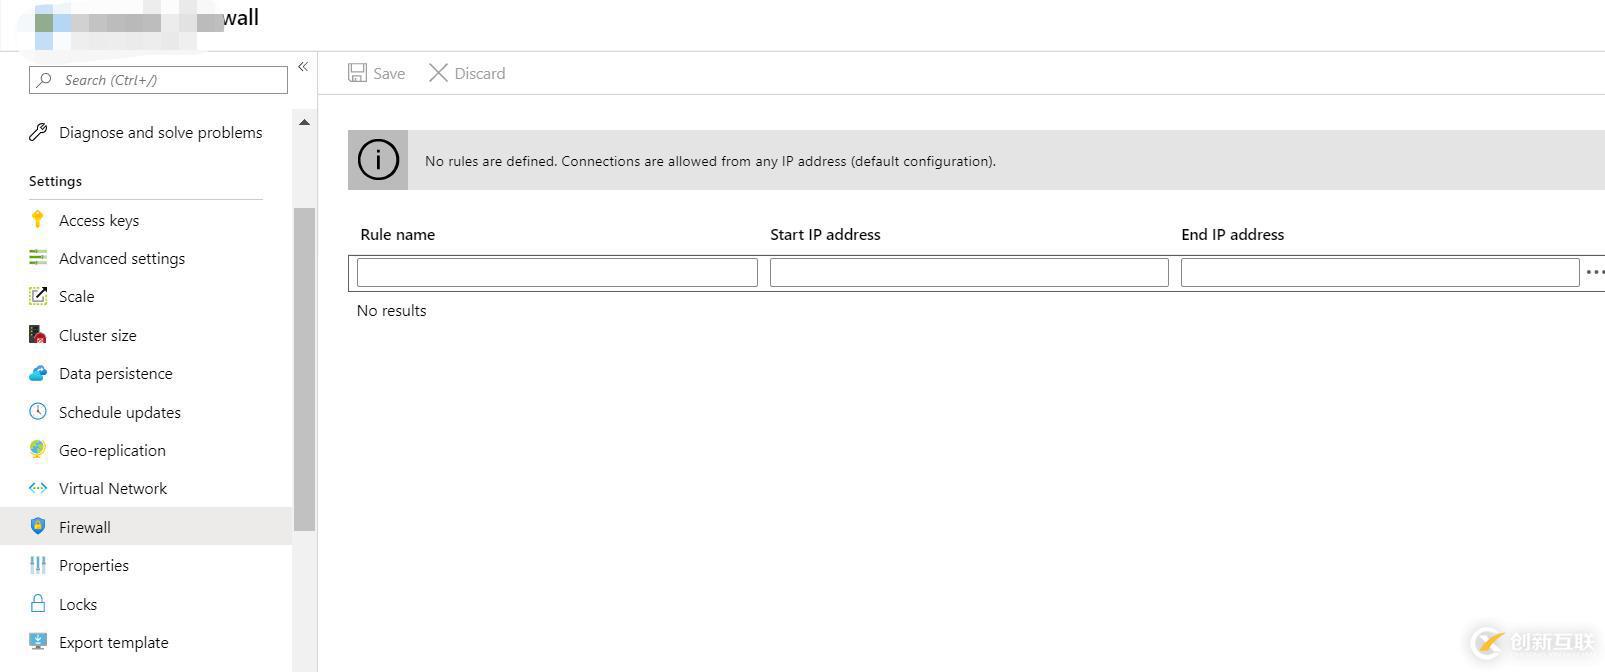This screenshot has height=672, width=1605.
Task: Open the context menu via the ellipsis button
Action: 1595,271
